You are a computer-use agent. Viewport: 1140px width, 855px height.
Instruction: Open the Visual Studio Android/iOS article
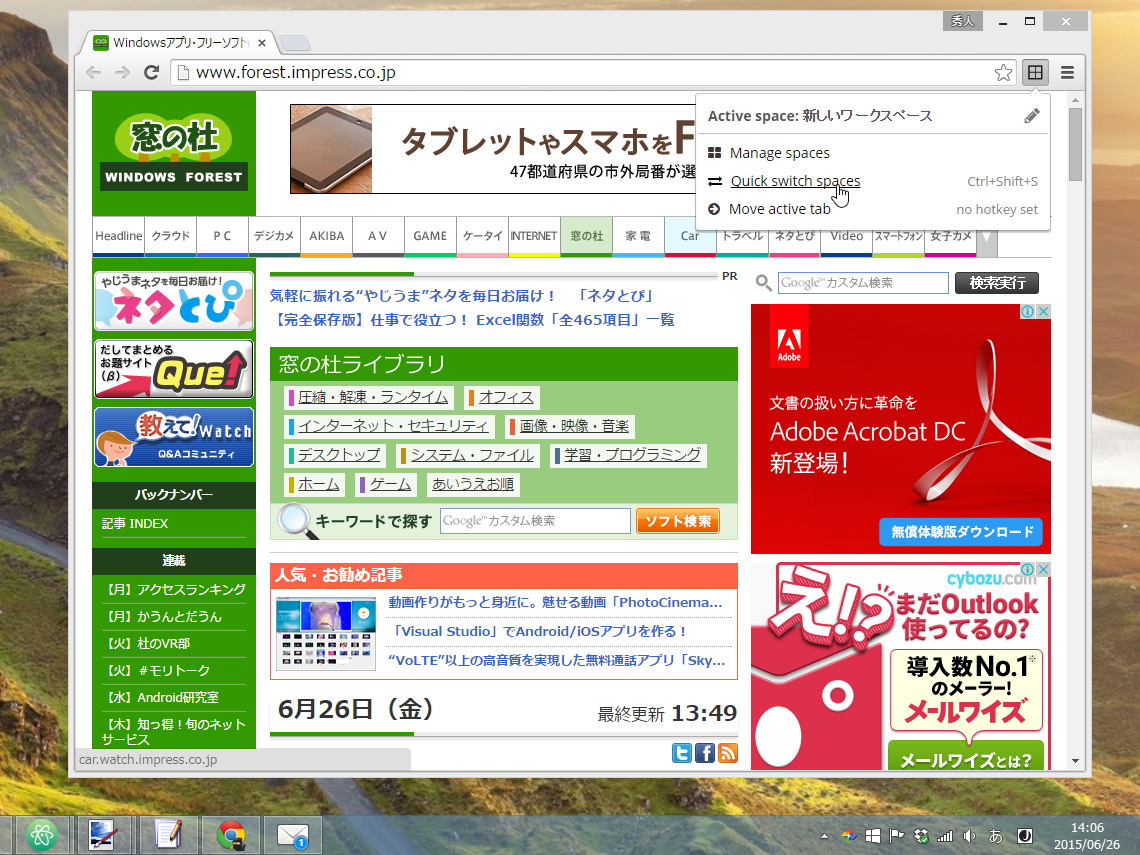537,631
